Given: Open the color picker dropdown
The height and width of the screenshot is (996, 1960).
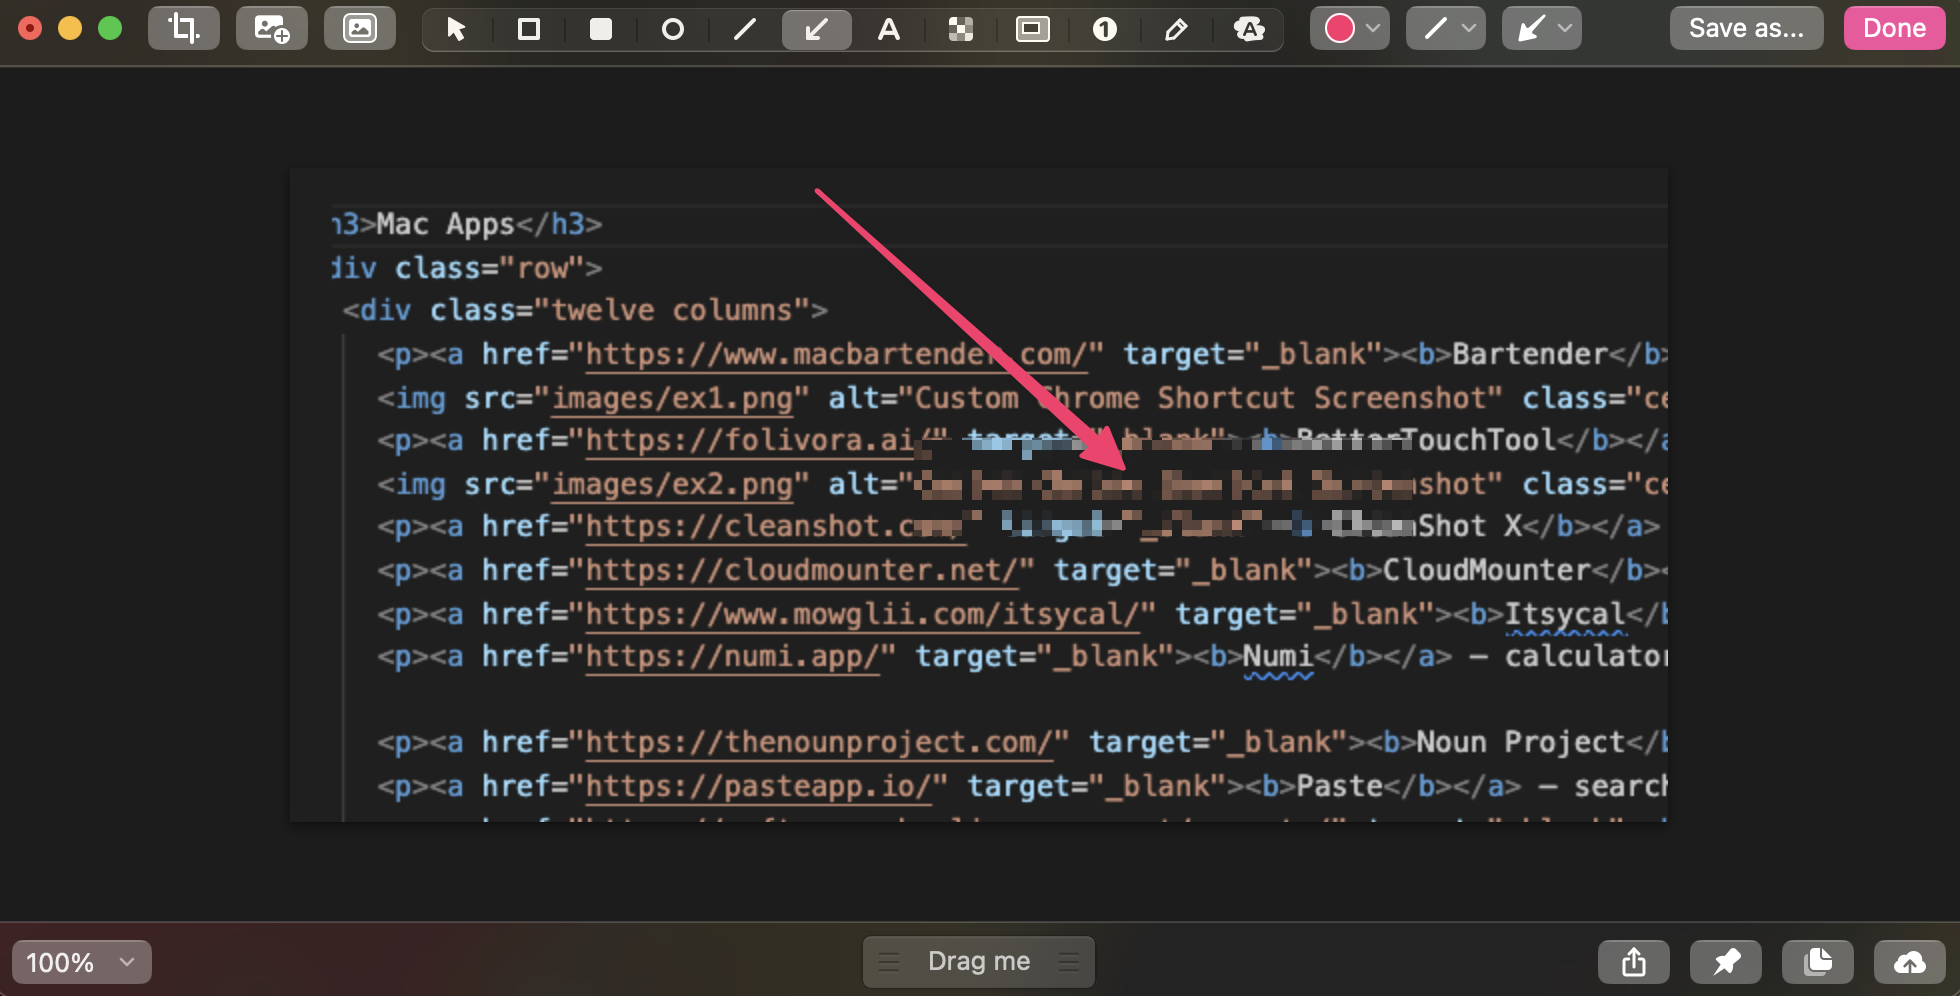Looking at the screenshot, I should (x=1372, y=28).
